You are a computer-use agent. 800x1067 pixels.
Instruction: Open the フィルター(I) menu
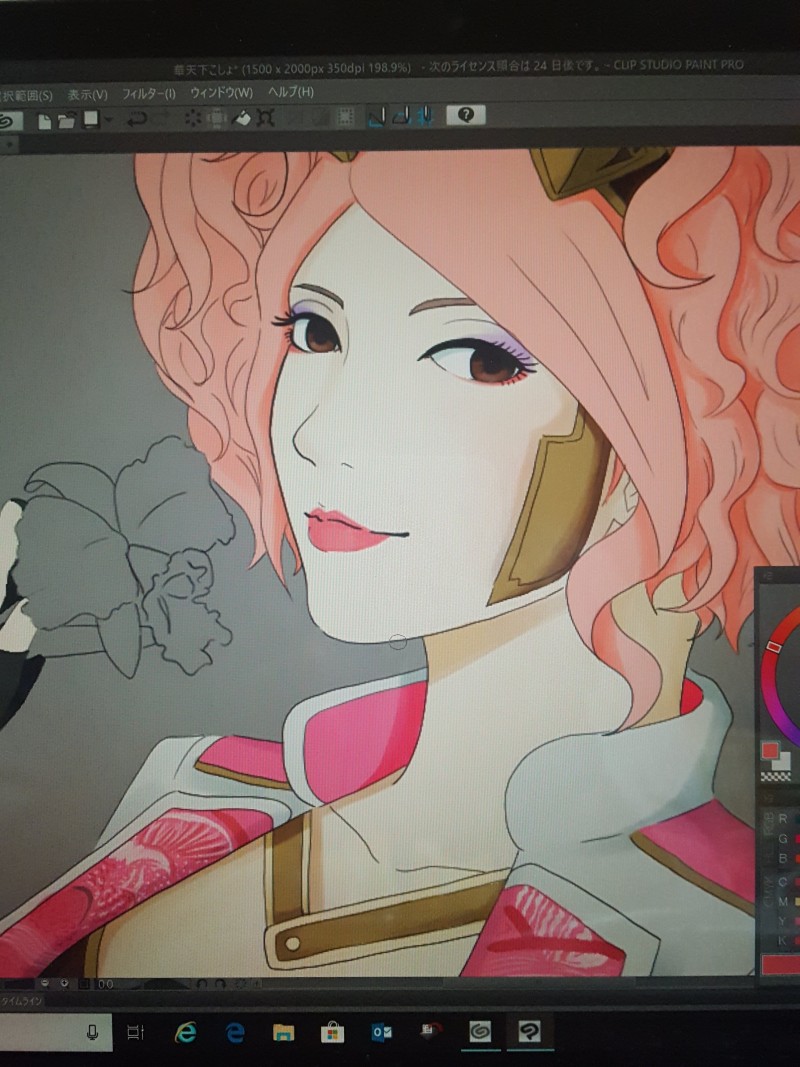tap(148, 93)
